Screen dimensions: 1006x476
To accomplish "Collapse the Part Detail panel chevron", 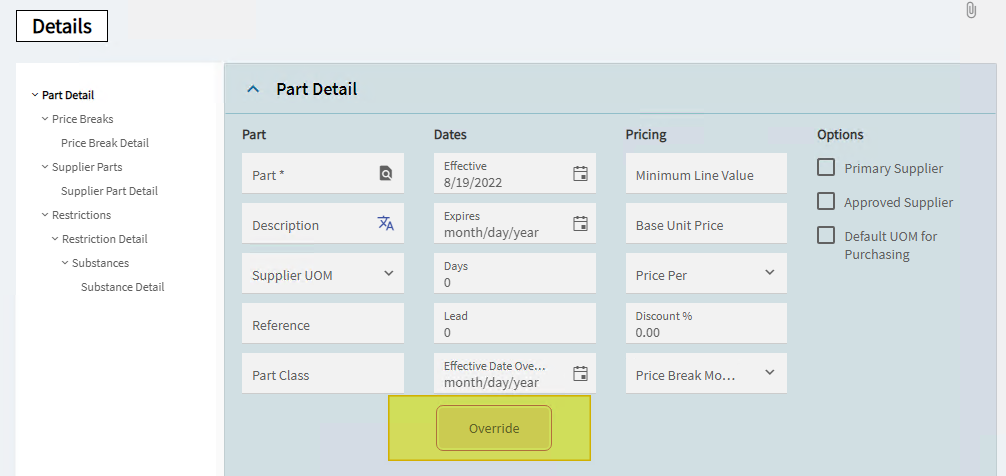I will pos(253,89).
